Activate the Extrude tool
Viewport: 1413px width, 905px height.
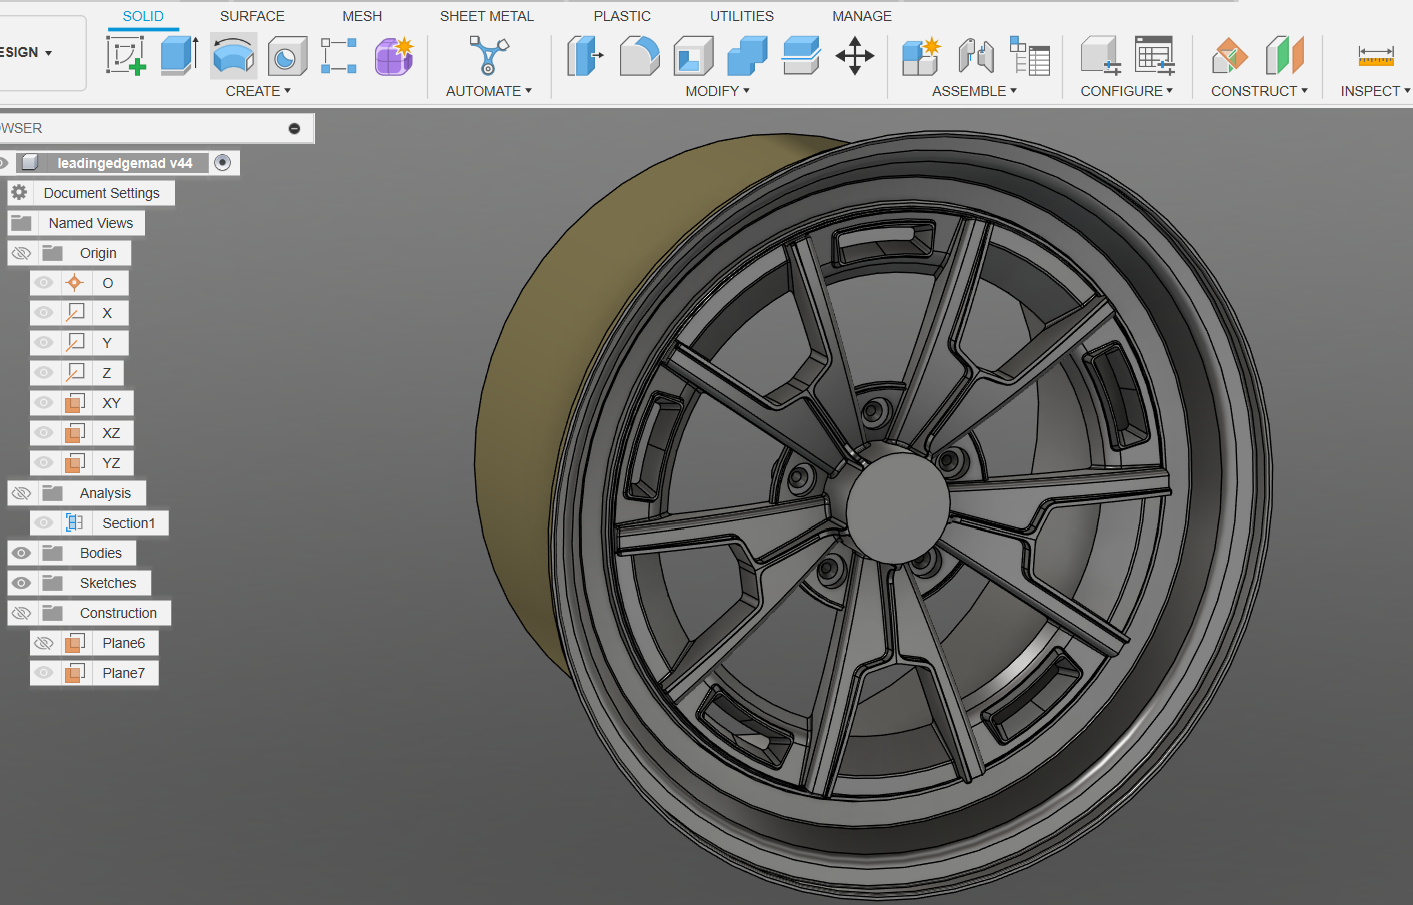click(x=180, y=56)
